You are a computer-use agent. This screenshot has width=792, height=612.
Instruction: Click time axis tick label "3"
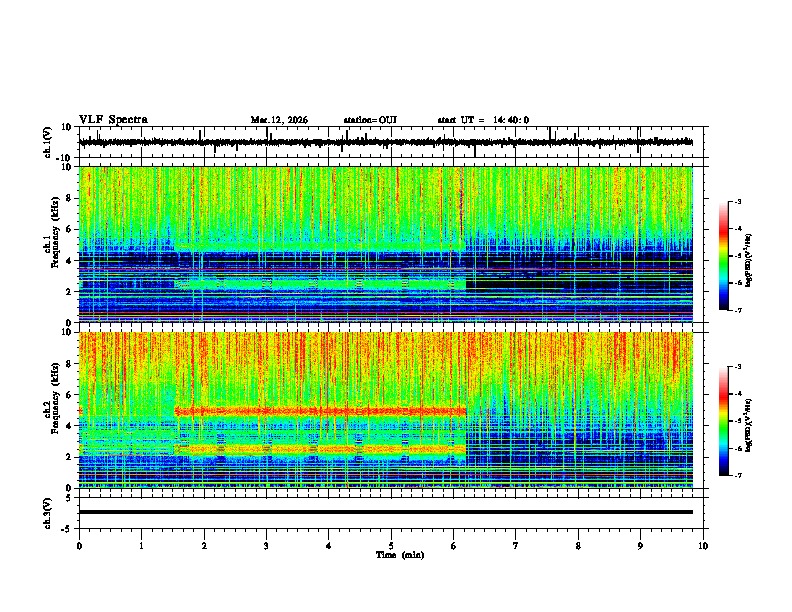click(266, 546)
